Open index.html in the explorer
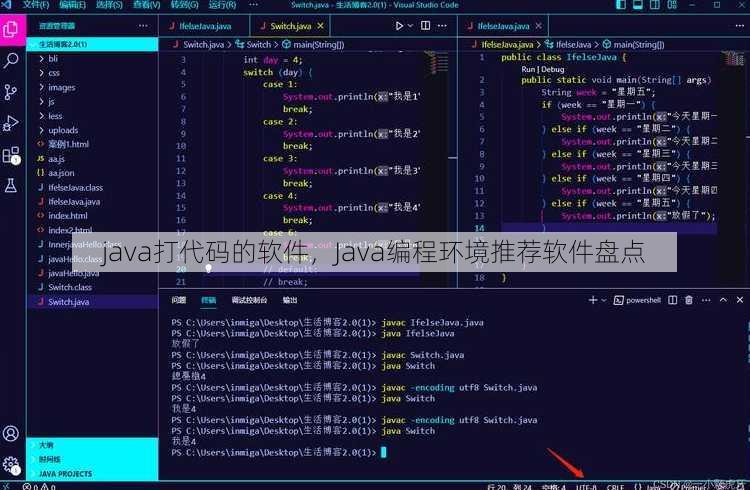Screen dimensions: 750x490 click(92, 216)
